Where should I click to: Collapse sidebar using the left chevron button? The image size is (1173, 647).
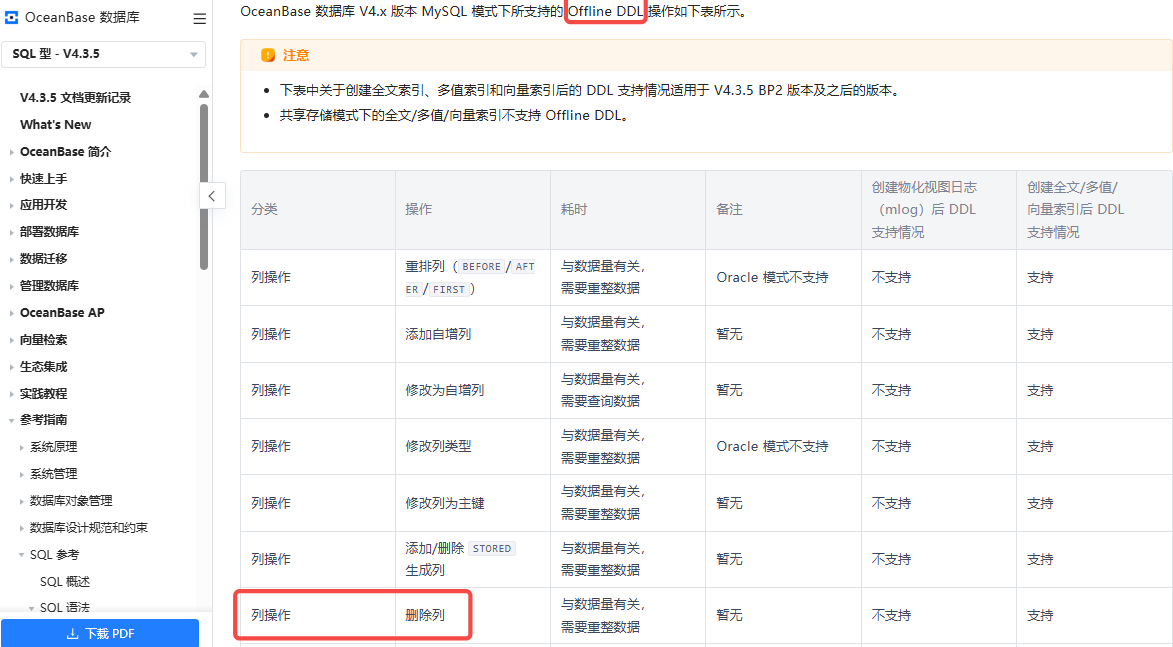(x=211, y=196)
